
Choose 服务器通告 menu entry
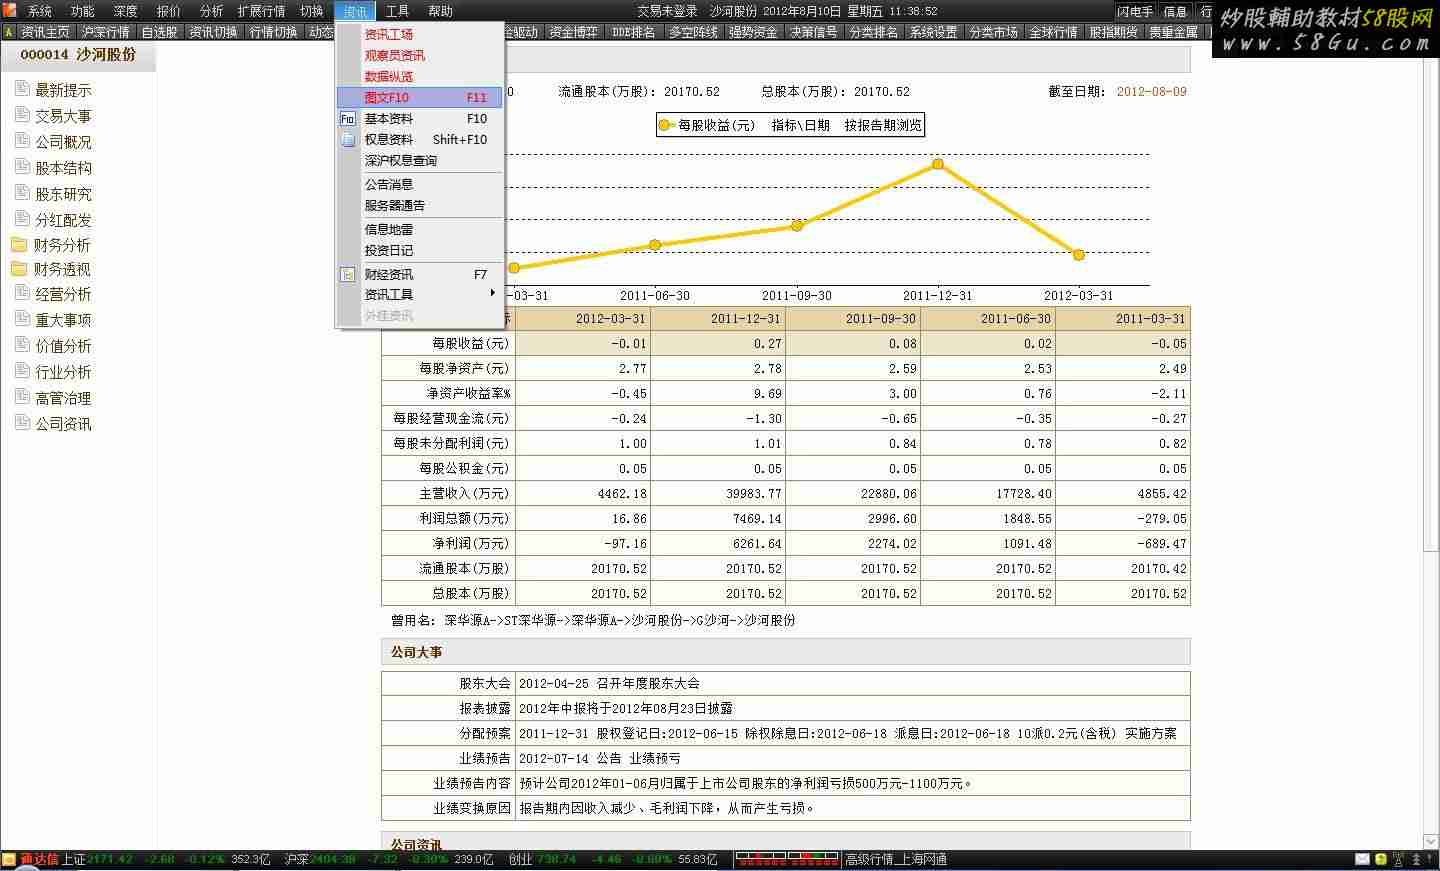click(419, 205)
